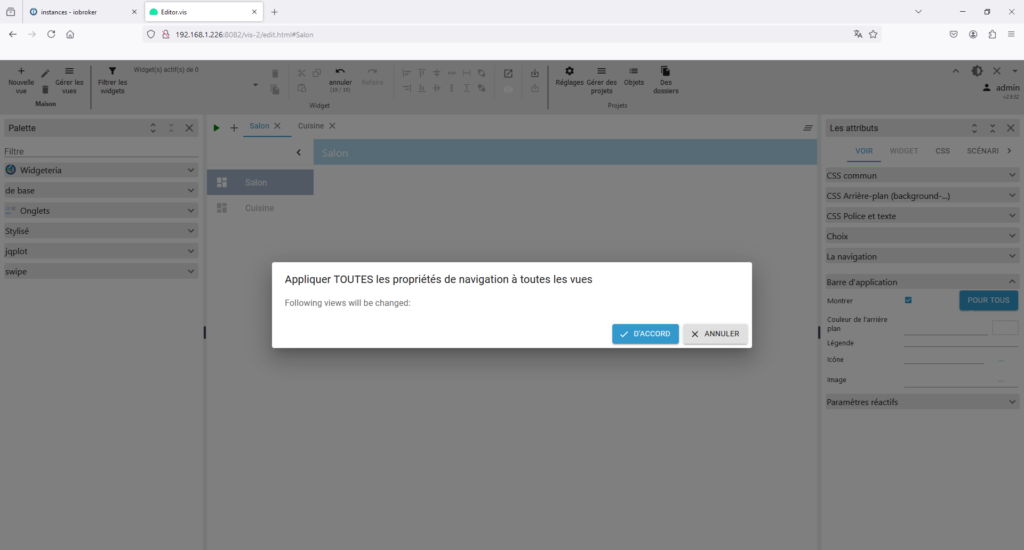This screenshot has height=550, width=1024.
Task: Close the Salon tab
Action: pyautogui.click(x=278, y=126)
